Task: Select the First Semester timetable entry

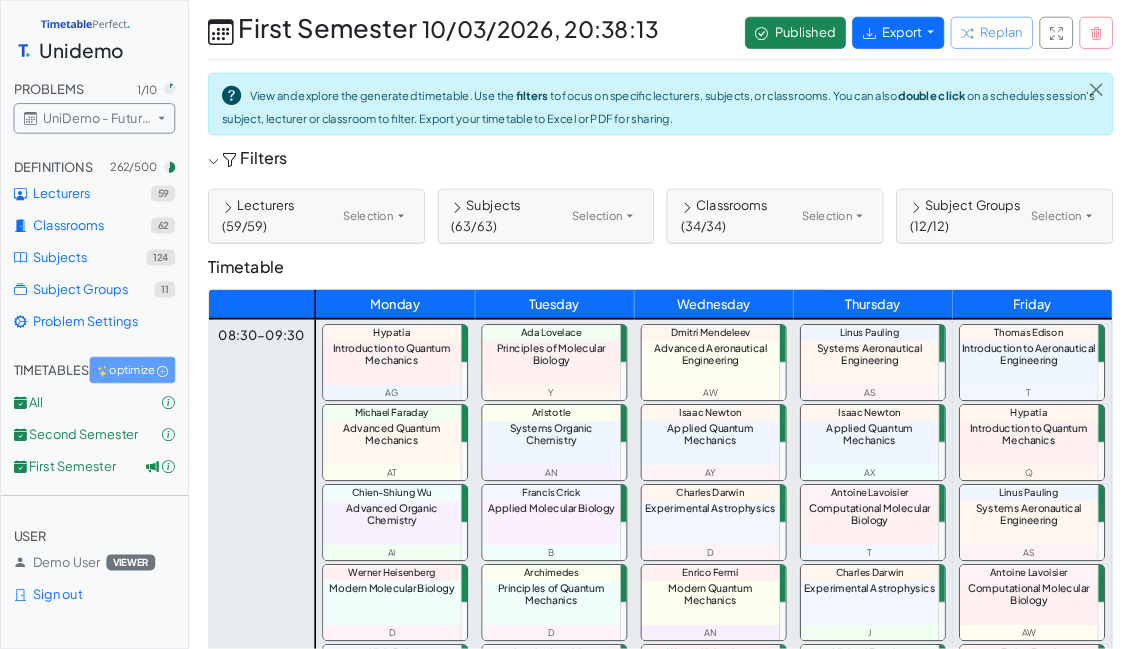Action: pyautogui.click(x=72, y=467)
